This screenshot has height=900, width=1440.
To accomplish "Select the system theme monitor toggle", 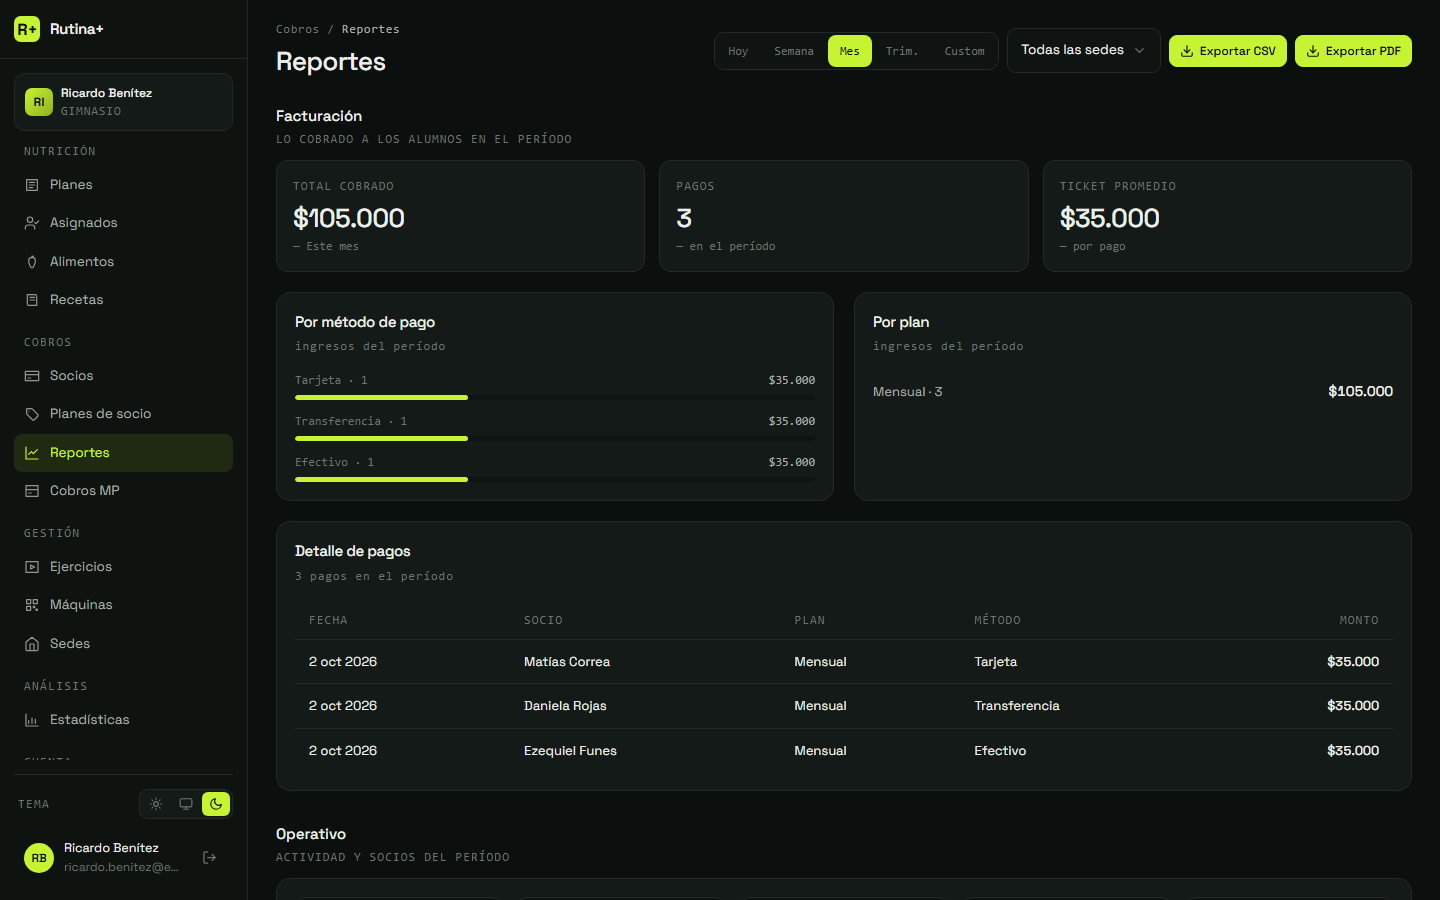I will pos(186,804).
